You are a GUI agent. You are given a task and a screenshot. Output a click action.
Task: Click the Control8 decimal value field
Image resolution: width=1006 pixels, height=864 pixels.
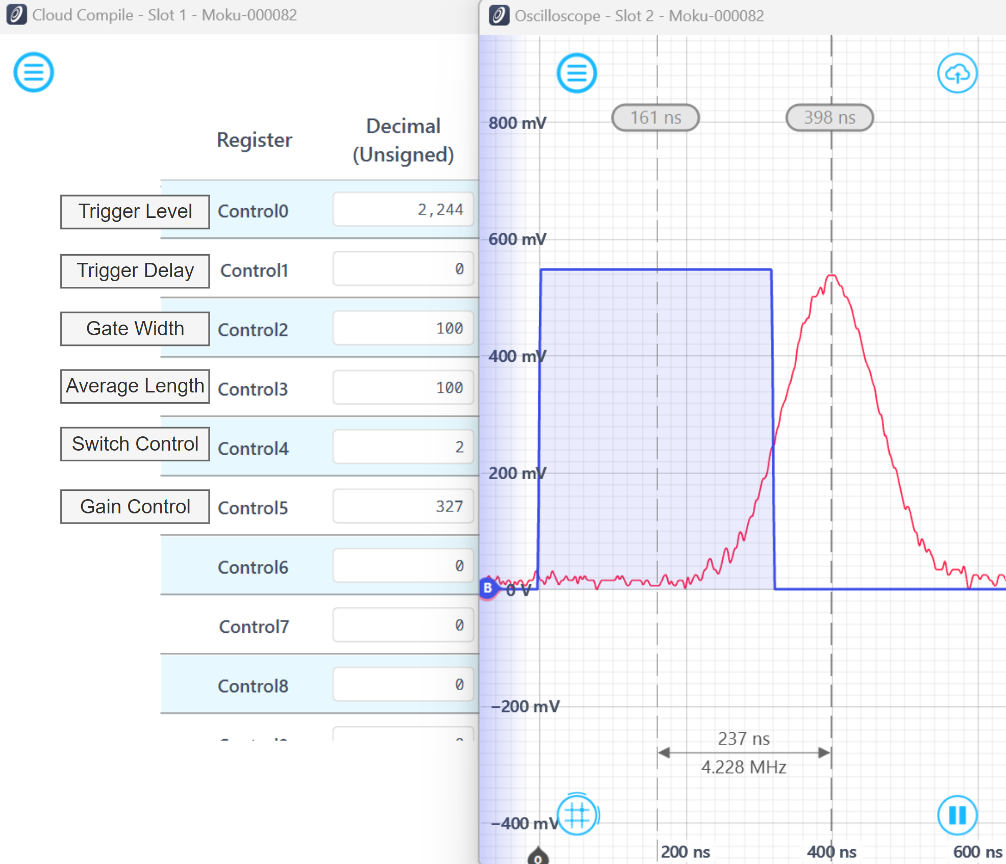403,685
